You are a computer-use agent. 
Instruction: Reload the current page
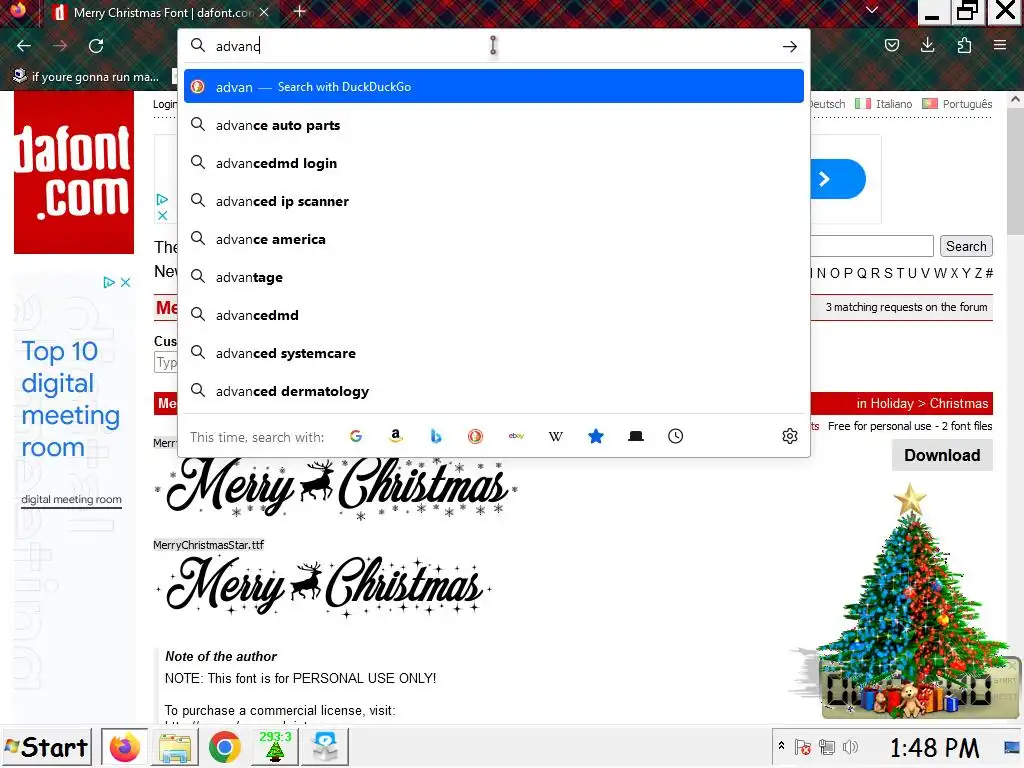(x=96, y=46)
